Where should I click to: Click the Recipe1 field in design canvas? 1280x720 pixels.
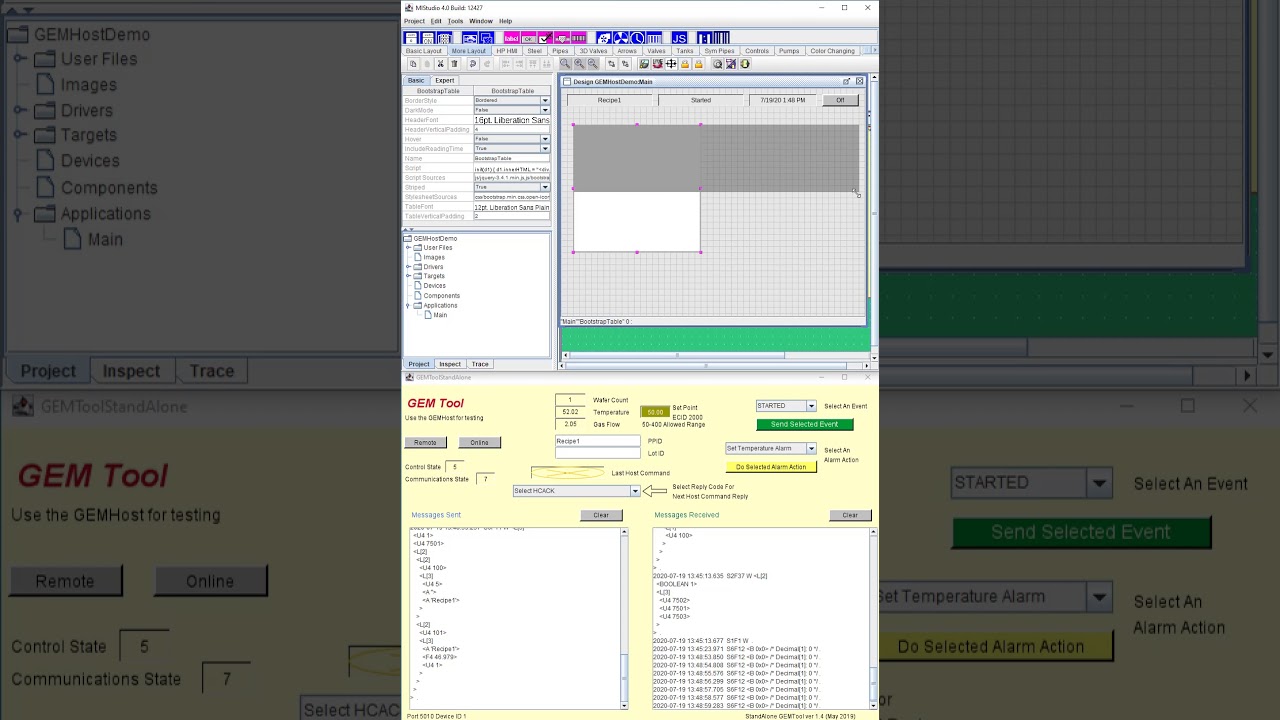[x=609, y=100]
